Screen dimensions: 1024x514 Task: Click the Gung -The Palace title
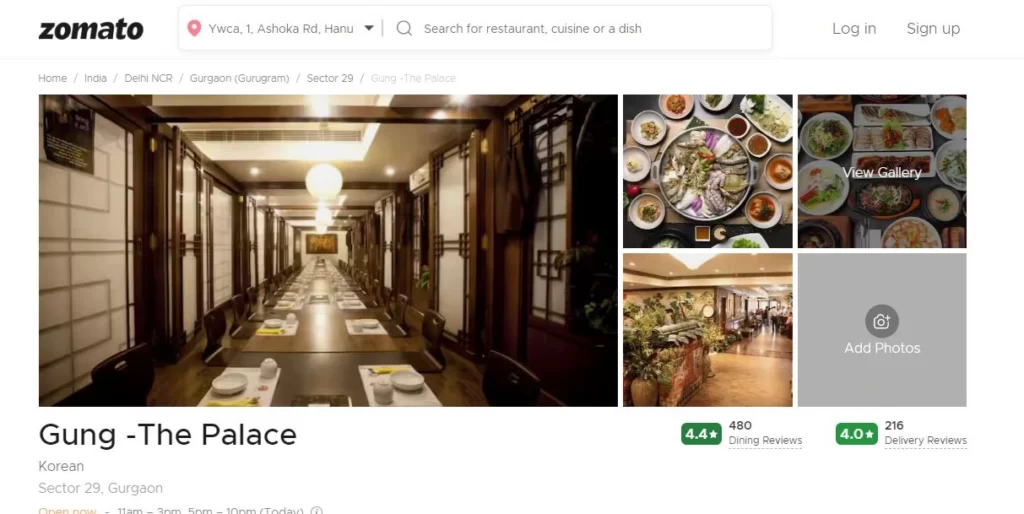point(168,435)
